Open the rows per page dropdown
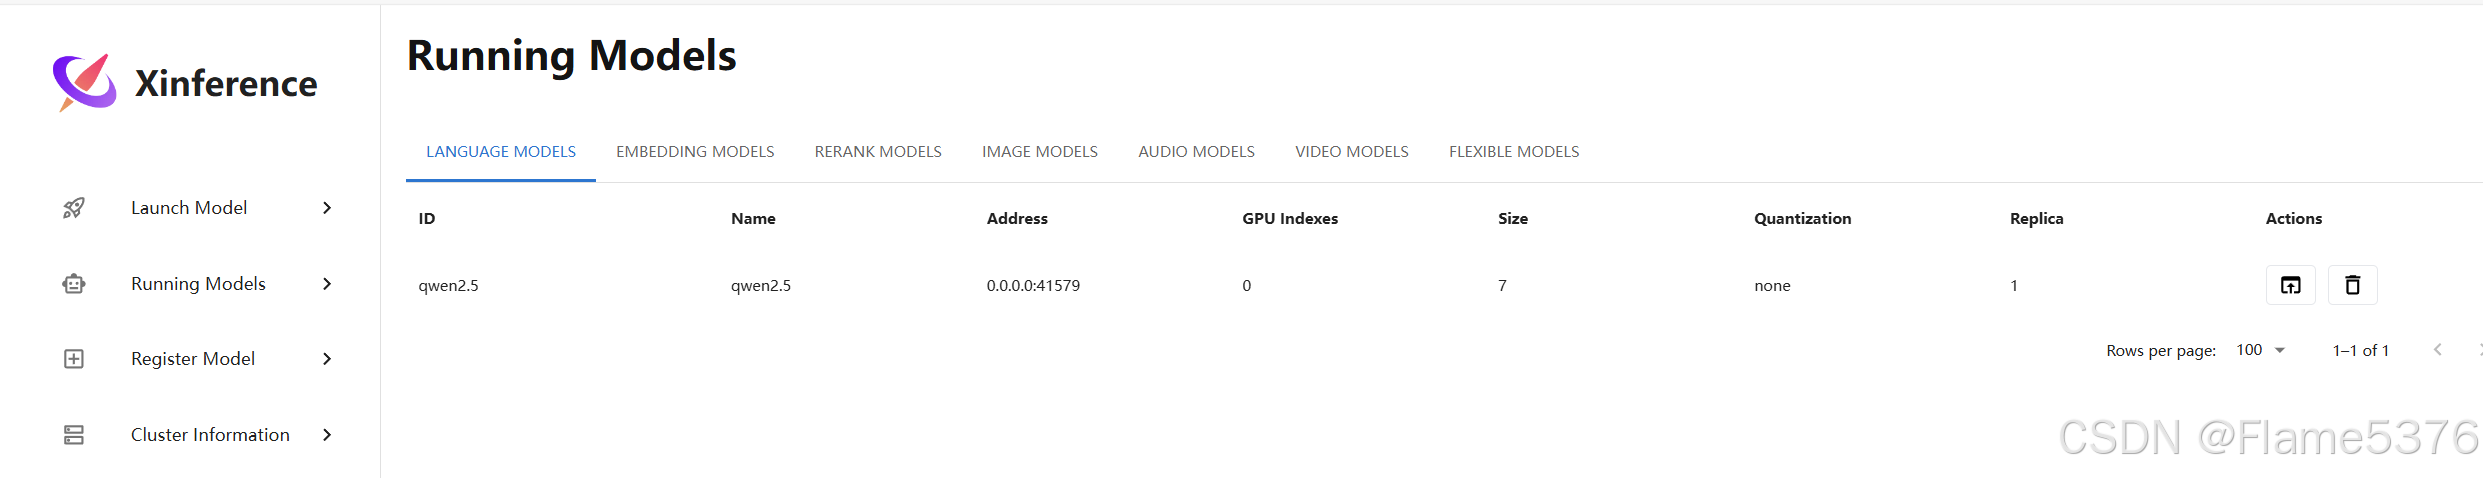Screen dimensions: 2483x478 [2261, 350]
